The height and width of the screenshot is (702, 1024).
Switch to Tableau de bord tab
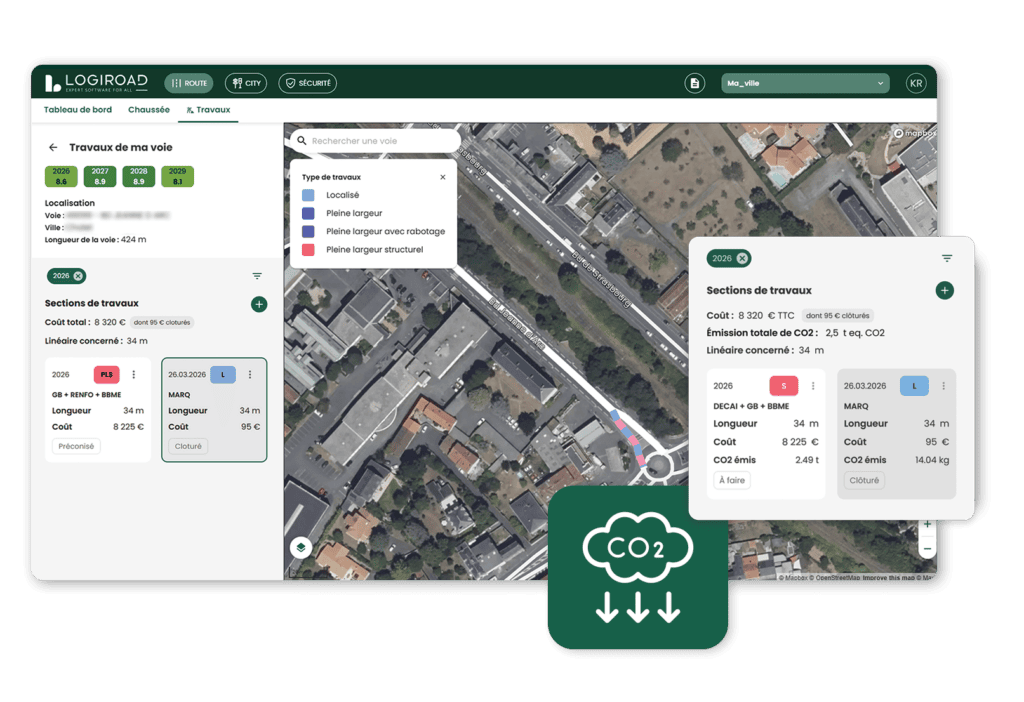click(x=78, y=110)
